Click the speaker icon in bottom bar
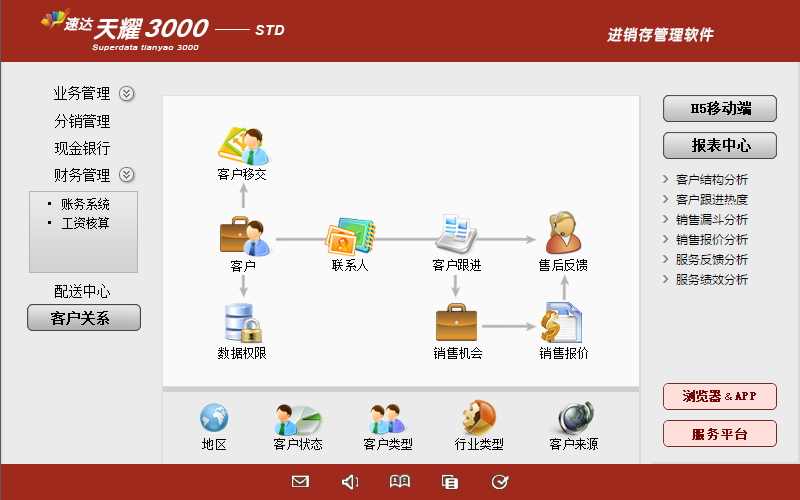The width and height of the screenshot is (800, 500). [x=350, y=482]
